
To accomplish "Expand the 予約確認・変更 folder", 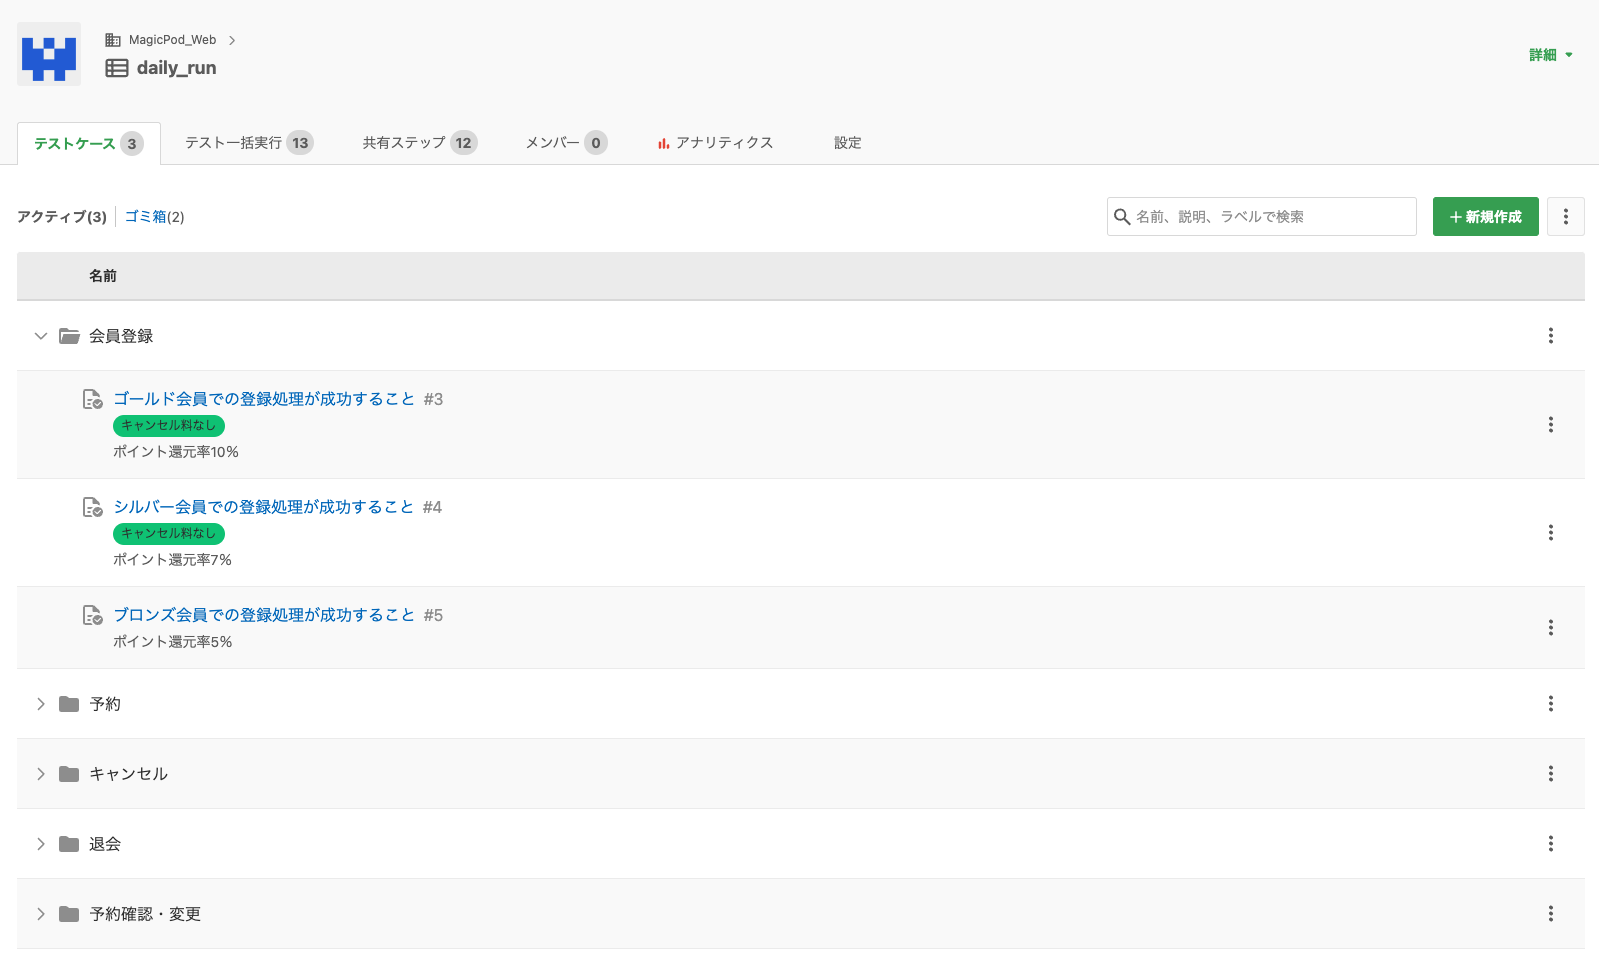I will coord(41,914).
